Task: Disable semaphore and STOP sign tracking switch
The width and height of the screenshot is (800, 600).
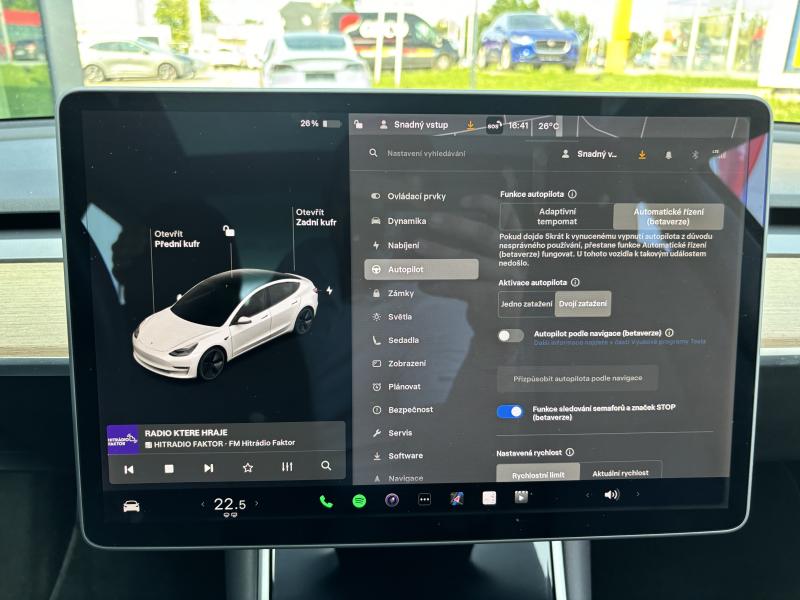Action: click(x=510, y=411)
